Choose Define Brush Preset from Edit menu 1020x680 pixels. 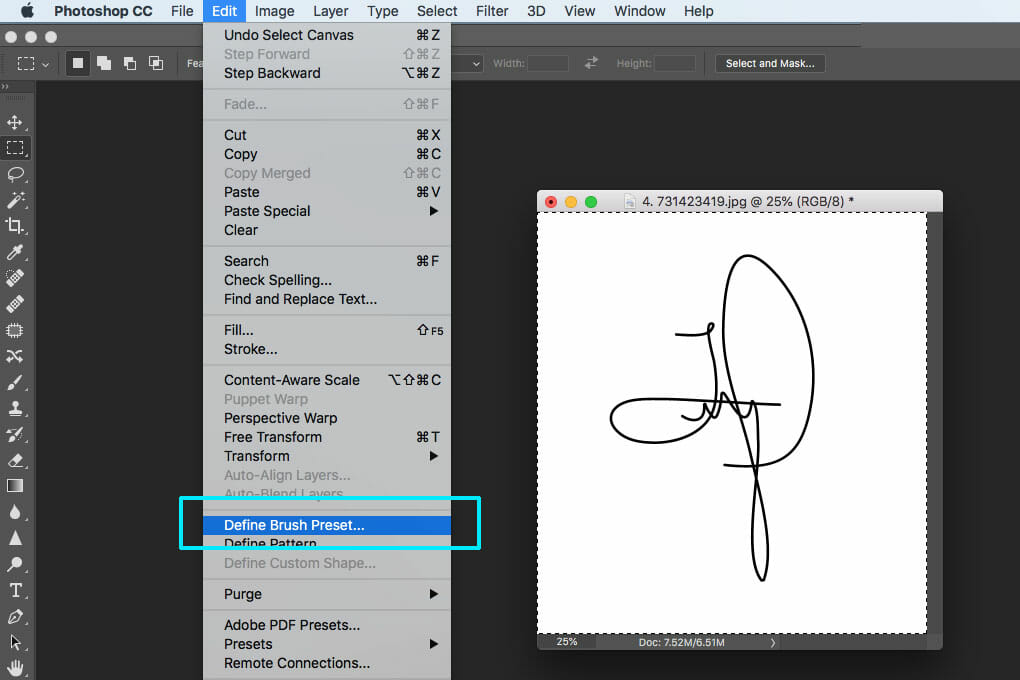tap(294, 525)
